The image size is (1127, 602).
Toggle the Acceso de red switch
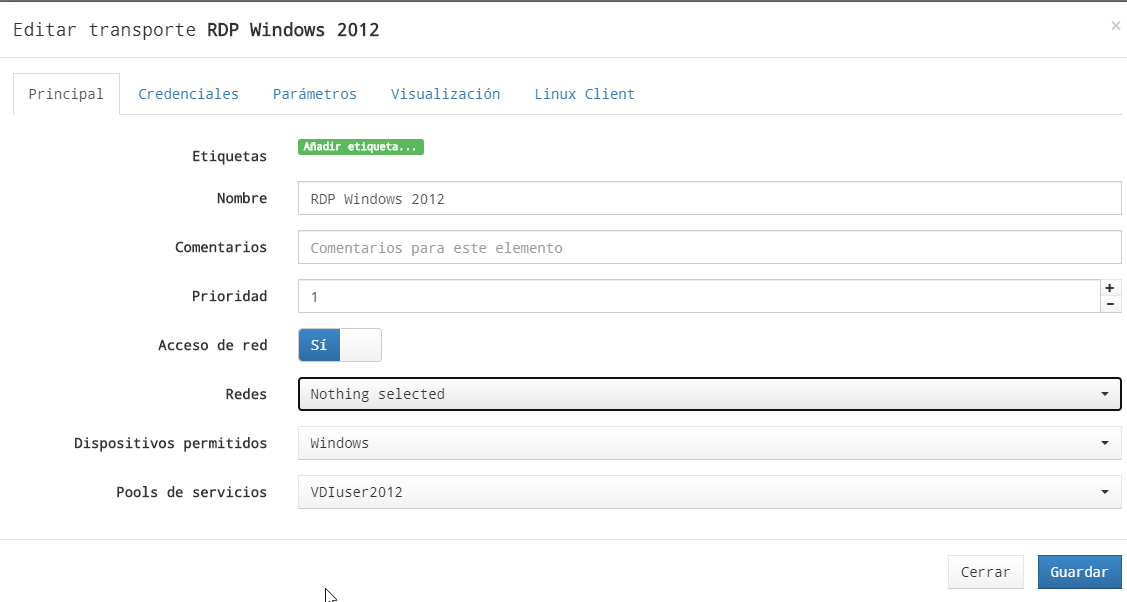pos(340,345)
